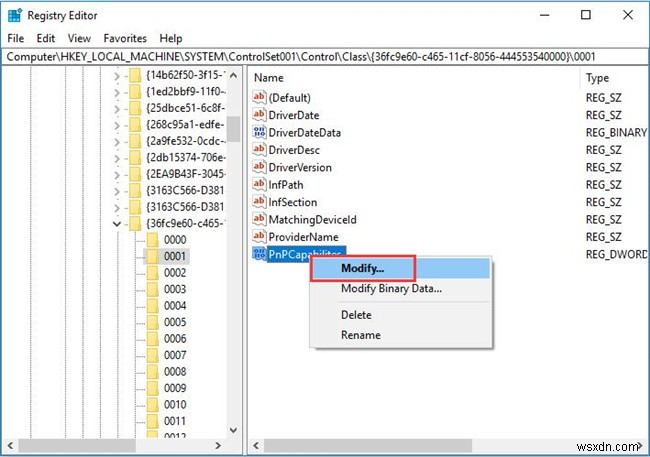
Task: Choose Rename from the context menu
Action: pos(400,335)
